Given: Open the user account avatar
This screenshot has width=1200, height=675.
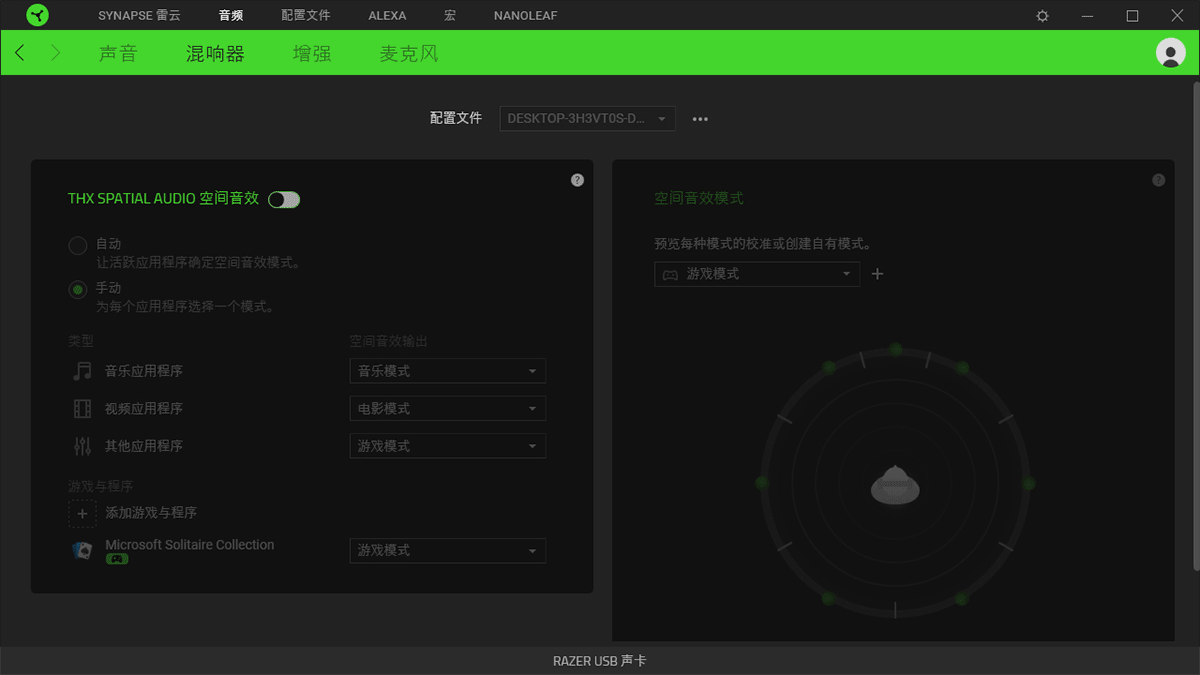Looking at the screenshot, I should click(1170, 53).
